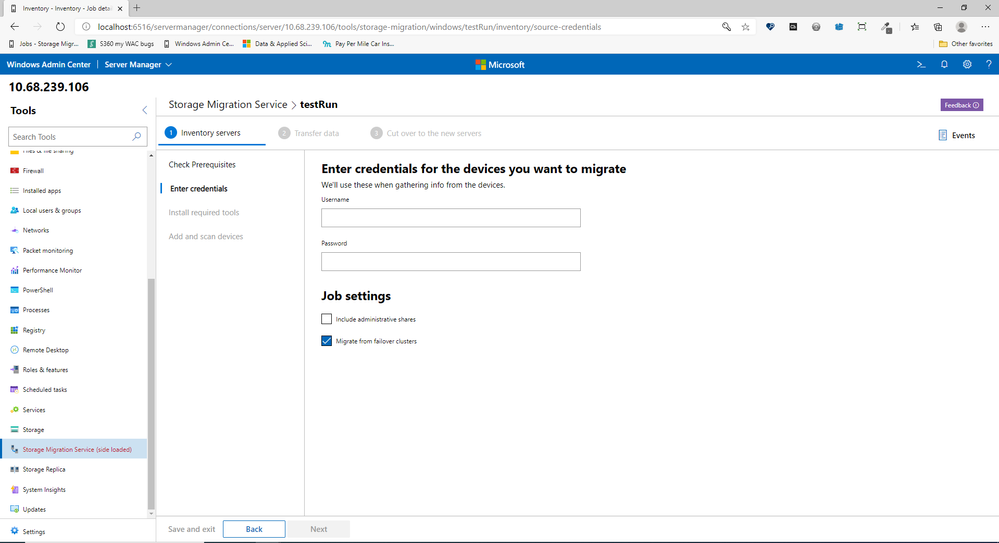Launch the PowerShell tool icon

point(15,290)
